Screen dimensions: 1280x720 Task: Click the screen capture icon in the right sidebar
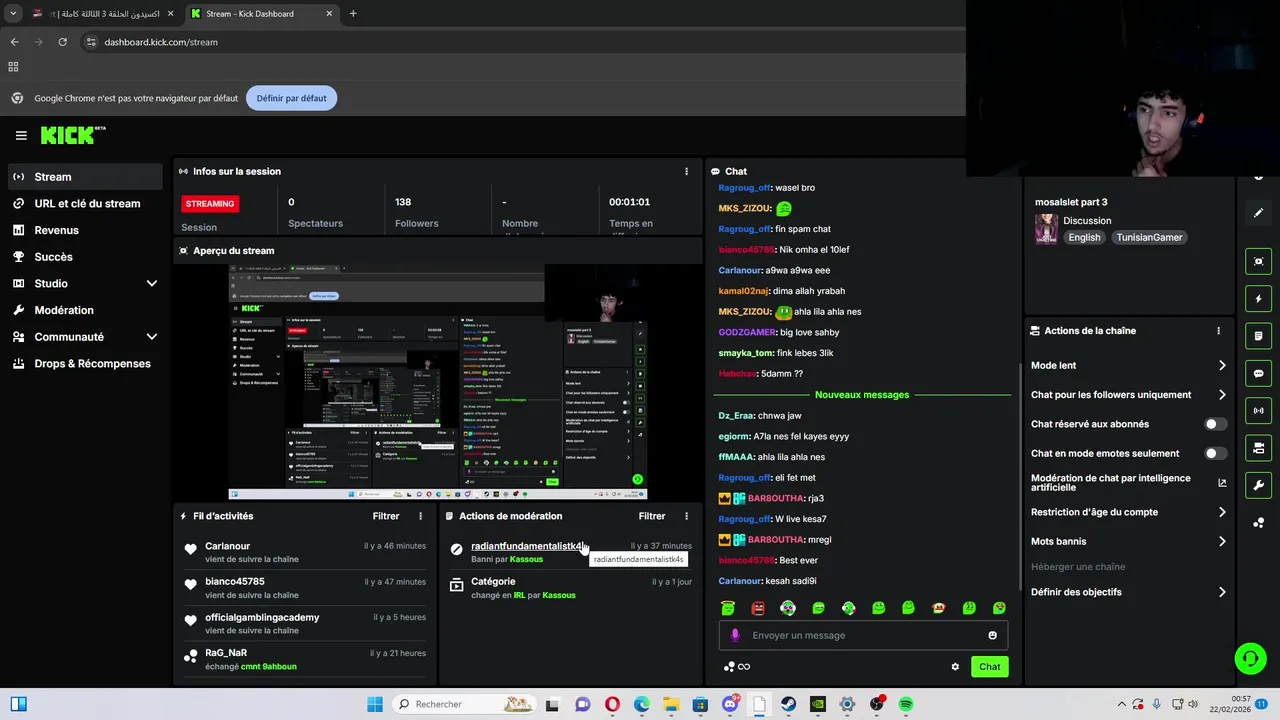coord(1258,261)
